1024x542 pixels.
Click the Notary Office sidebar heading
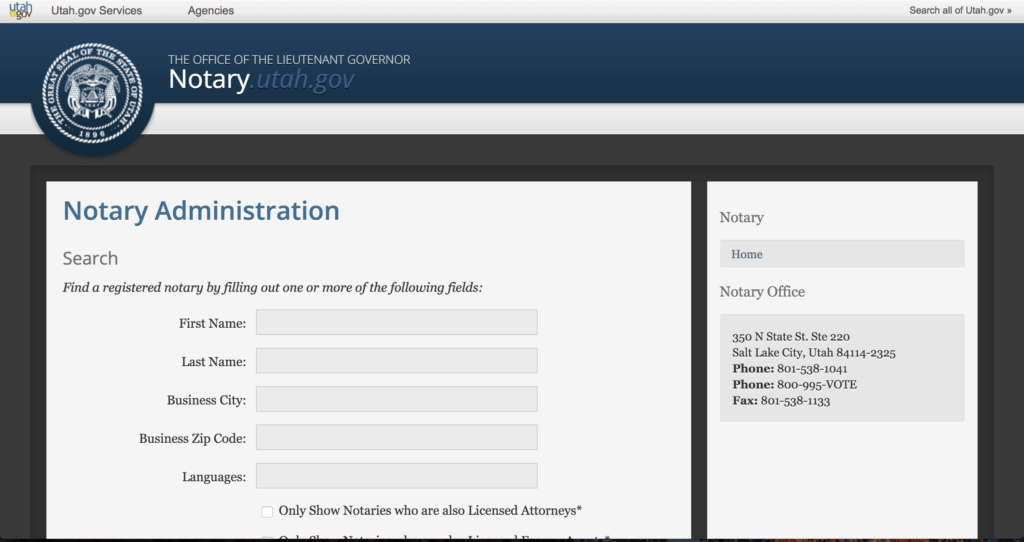pos(762,292)
